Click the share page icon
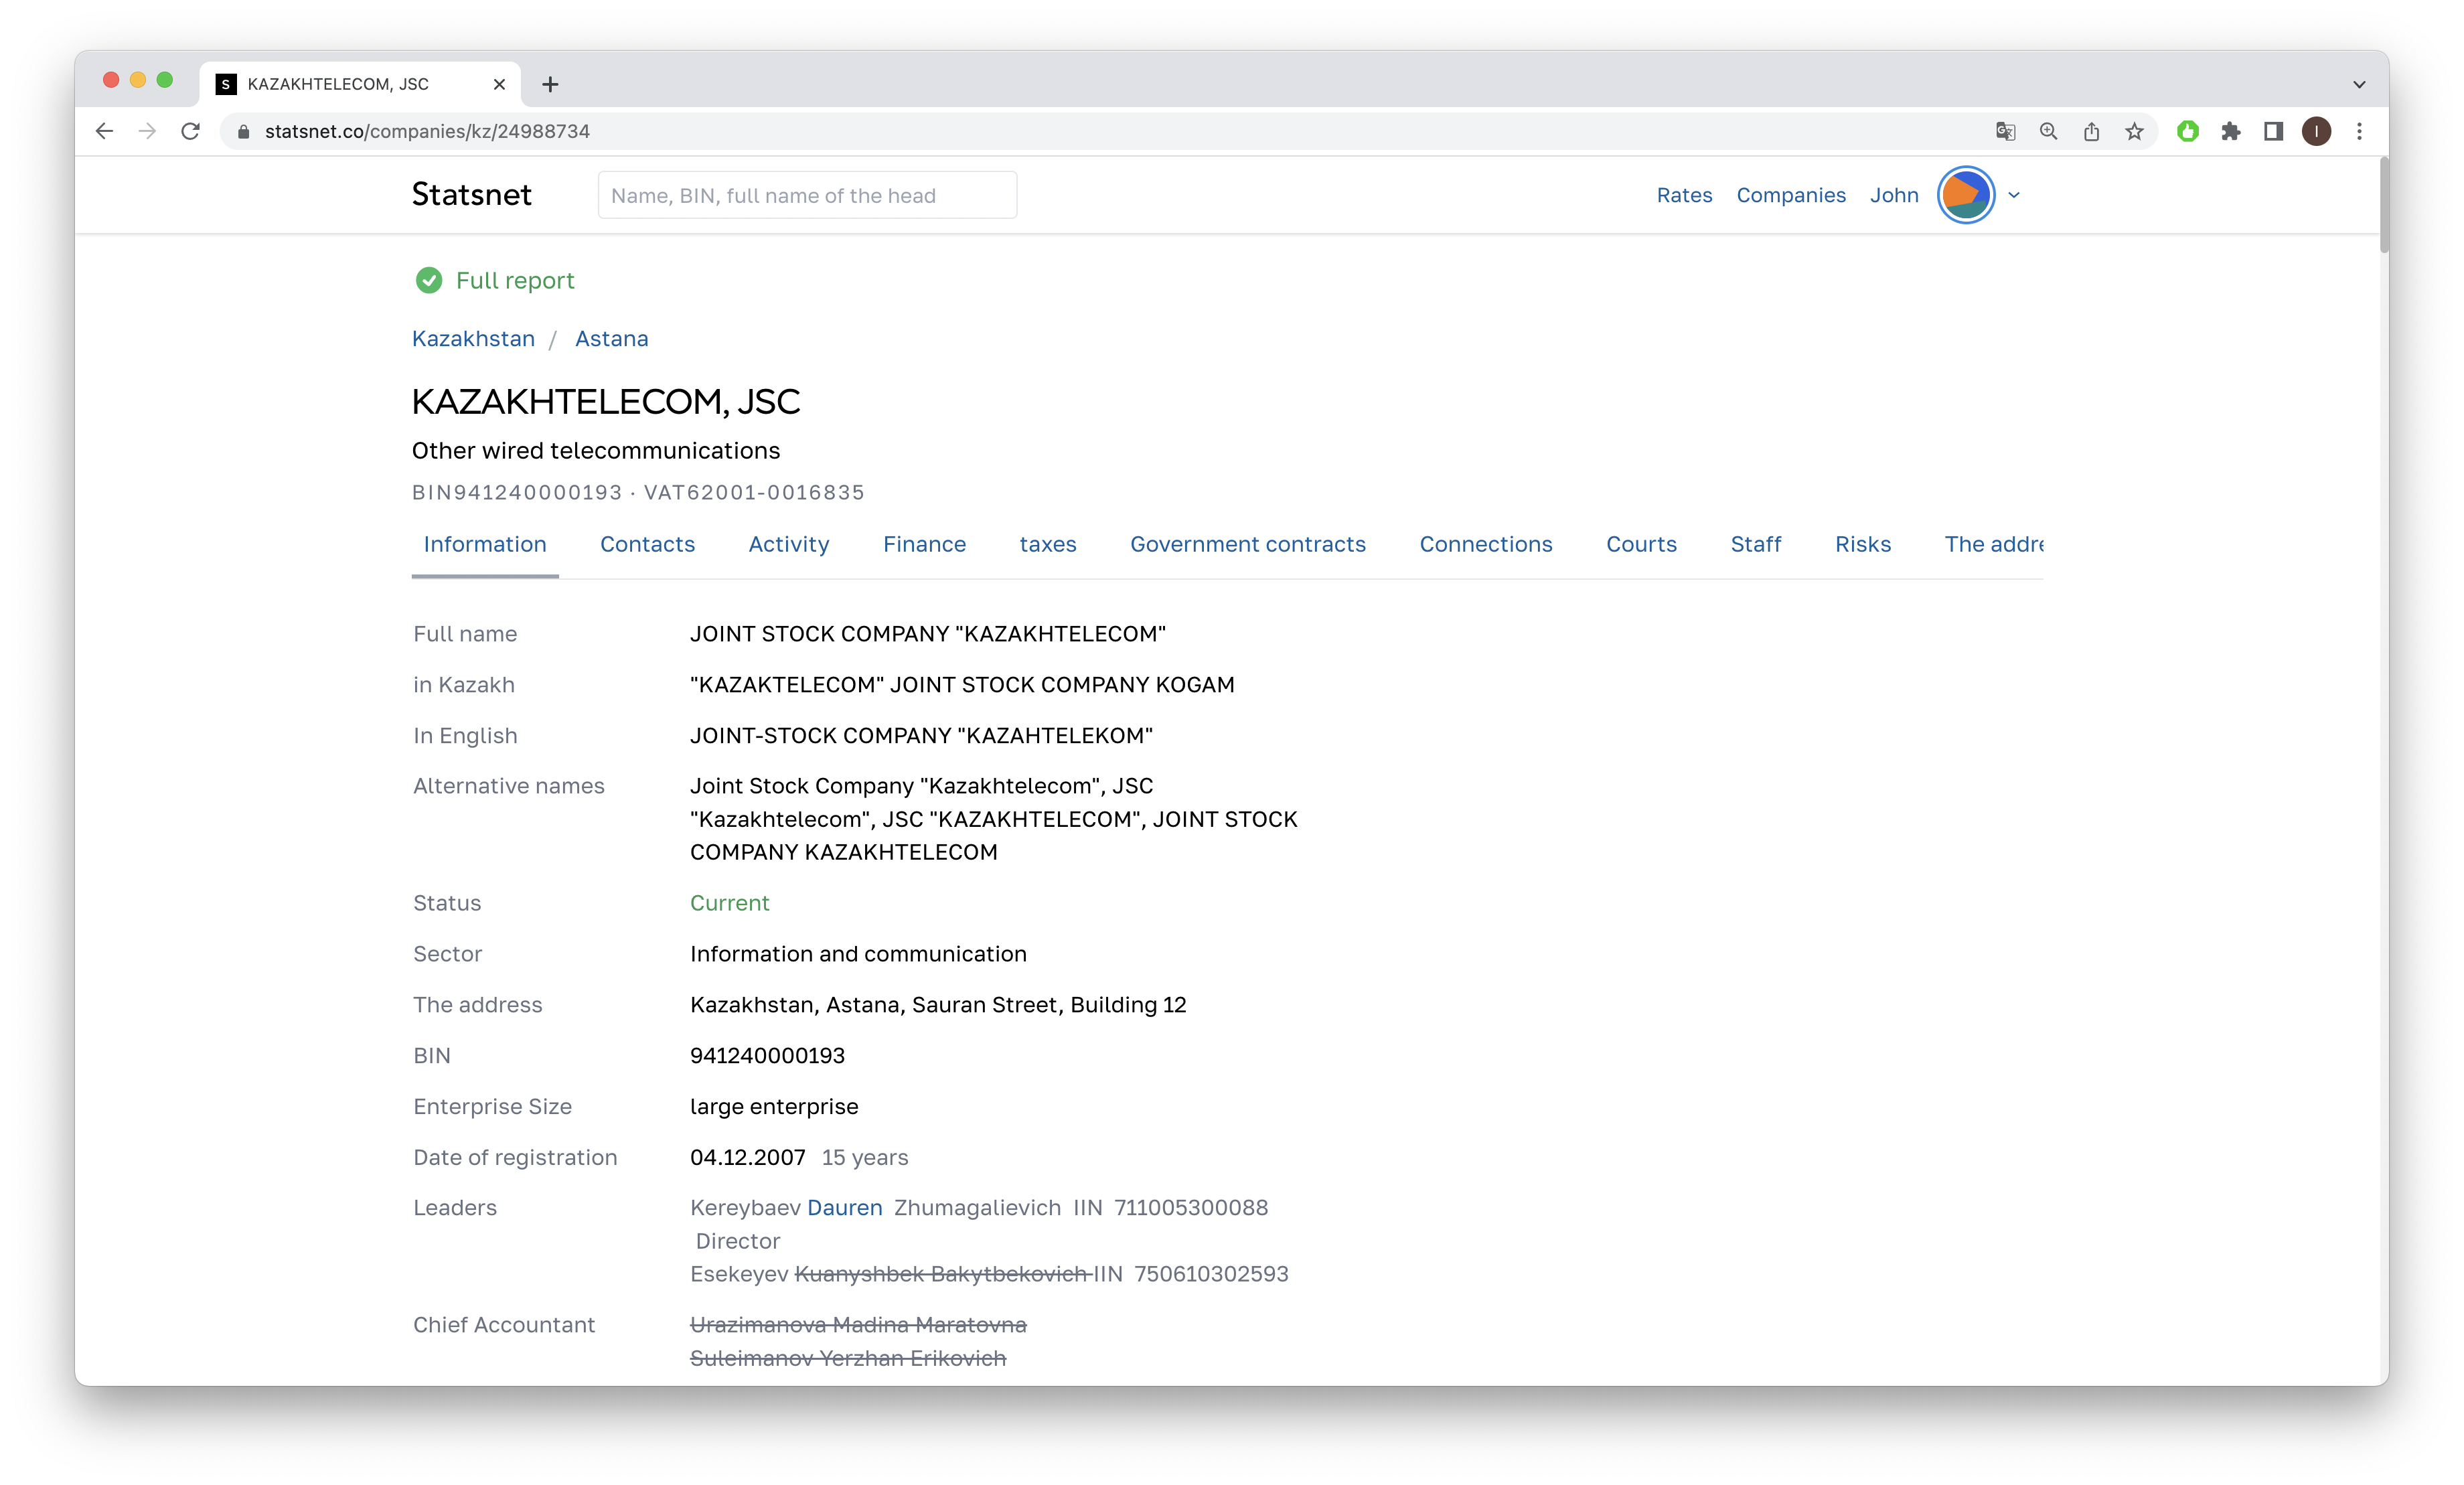 pos(2091,131)
